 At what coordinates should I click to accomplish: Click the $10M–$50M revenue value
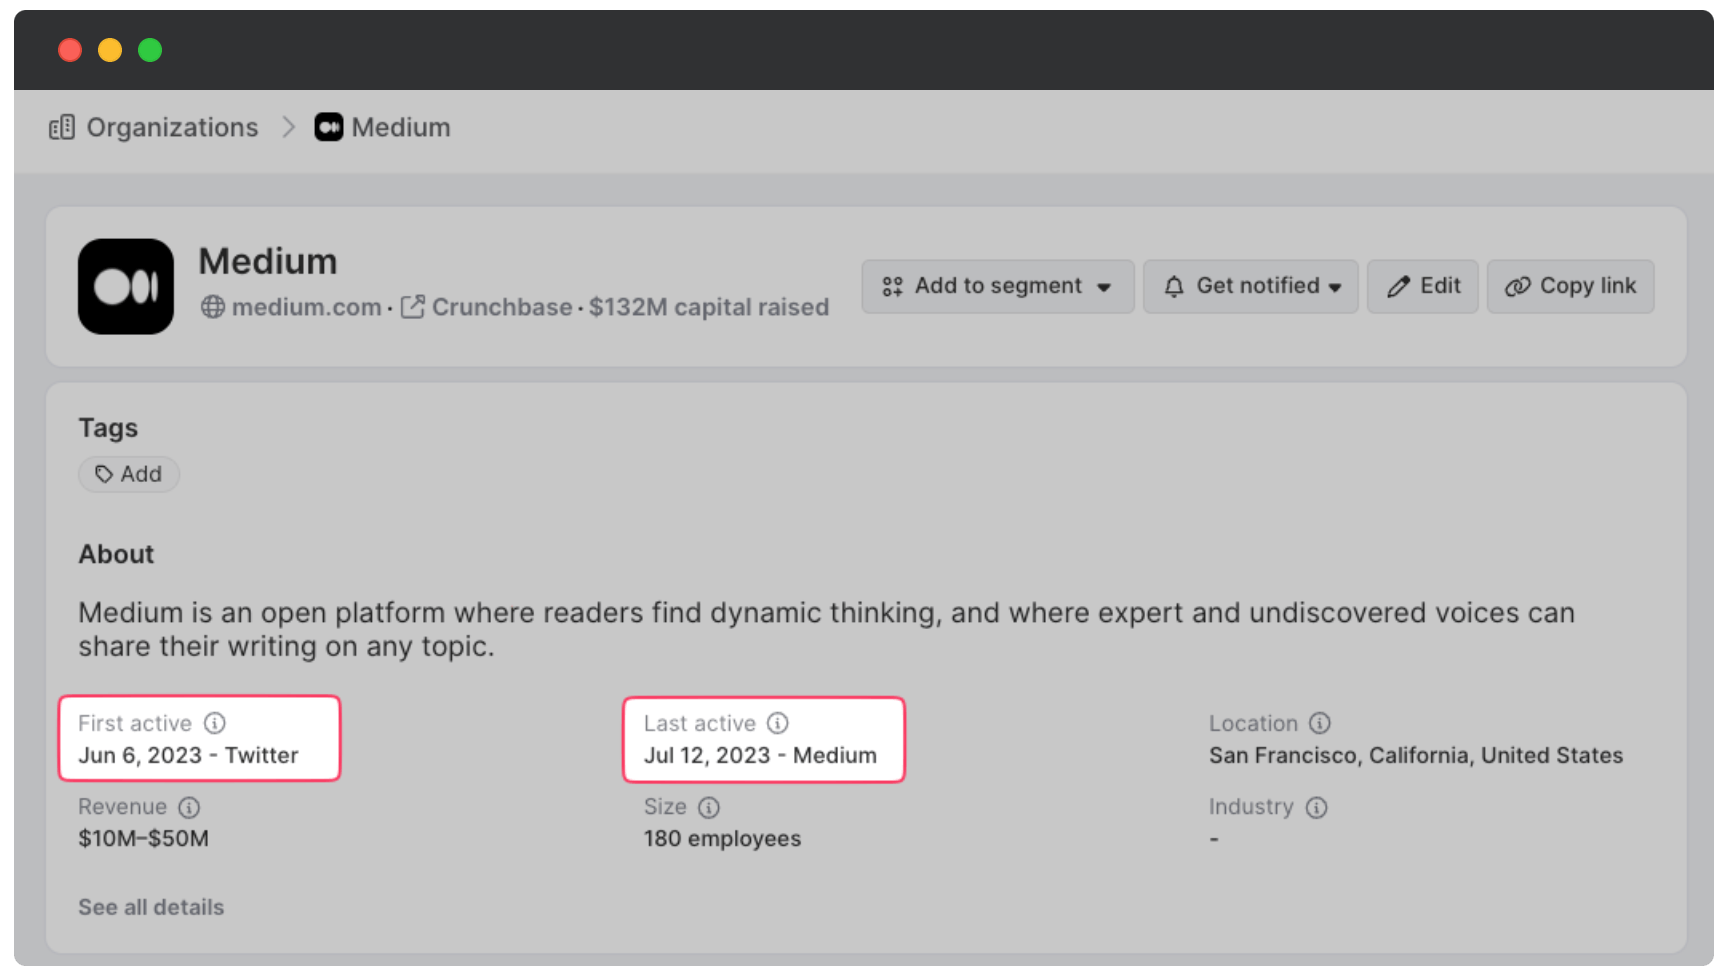click(144, 838)
